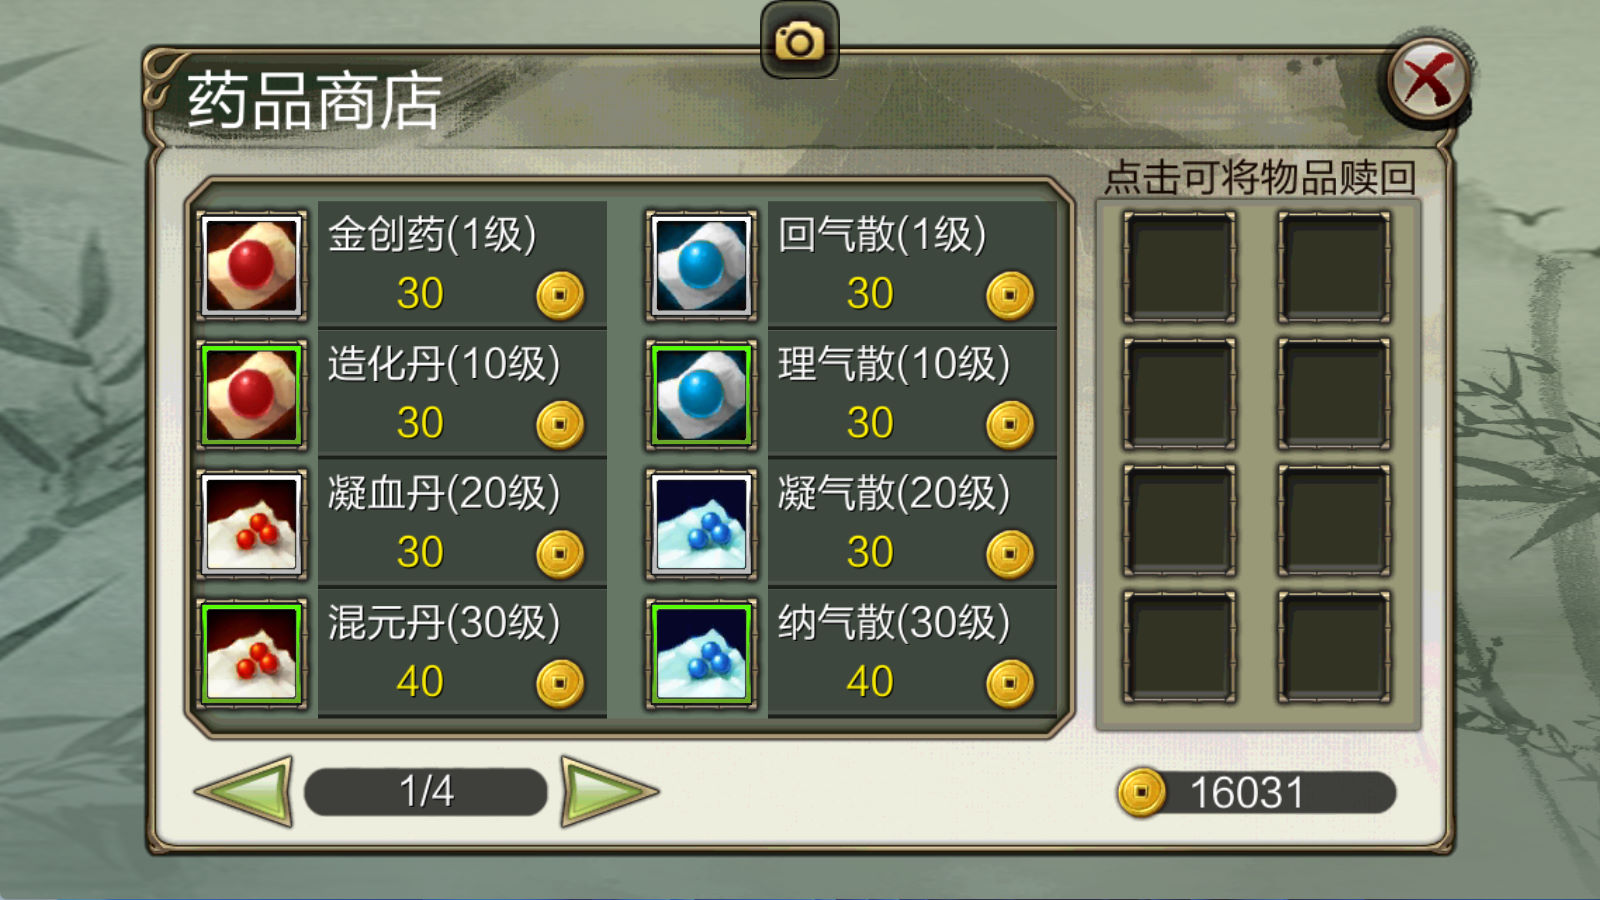Choose the 造化丹(10级) item icon
1600x900 pixels.
tap(251, 395)
